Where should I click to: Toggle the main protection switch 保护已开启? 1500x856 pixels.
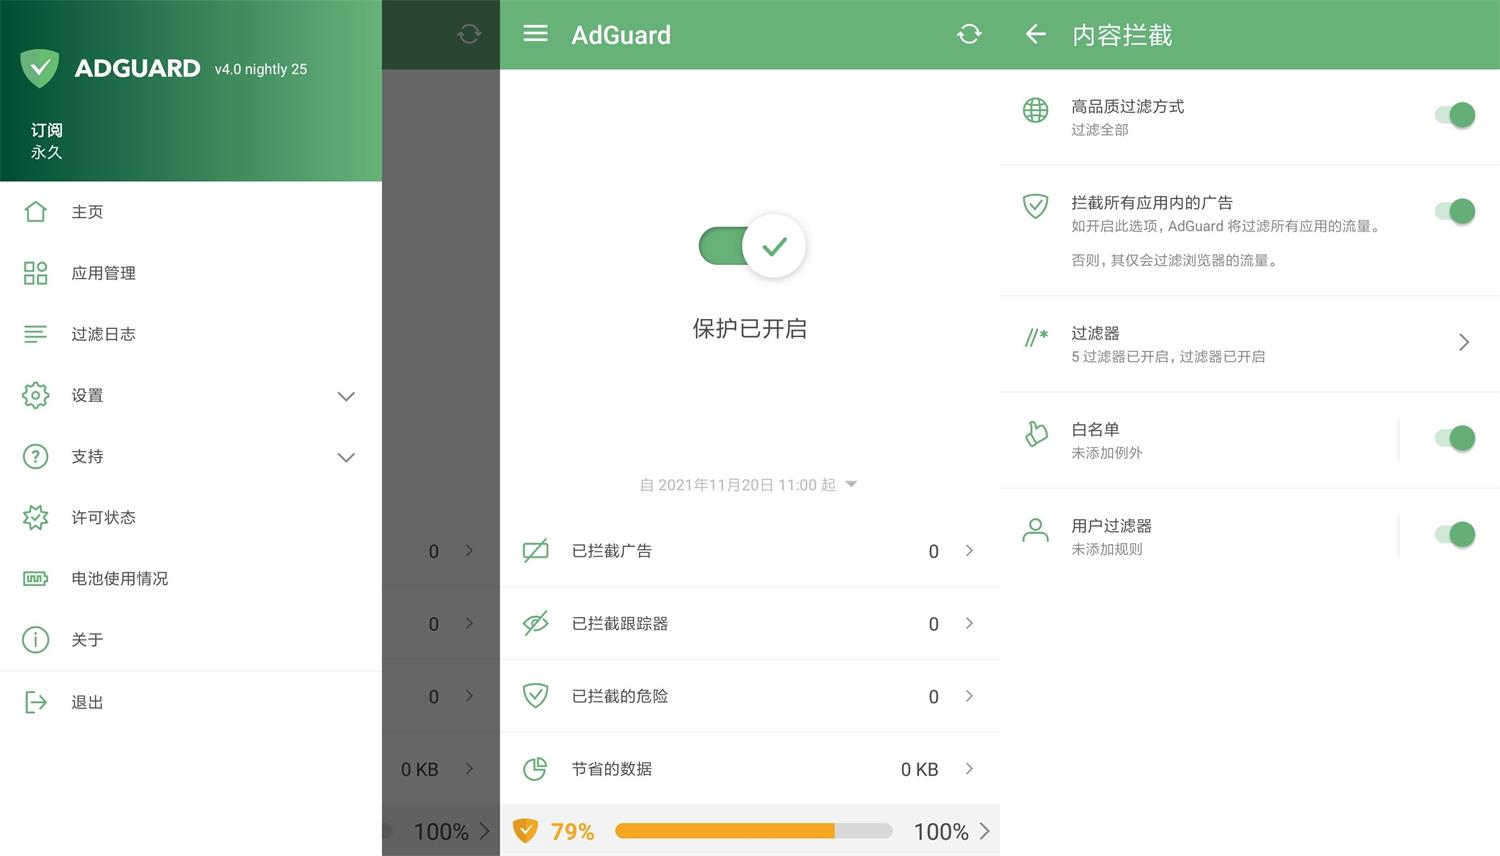pyautogui.click(x=750, y=246)
